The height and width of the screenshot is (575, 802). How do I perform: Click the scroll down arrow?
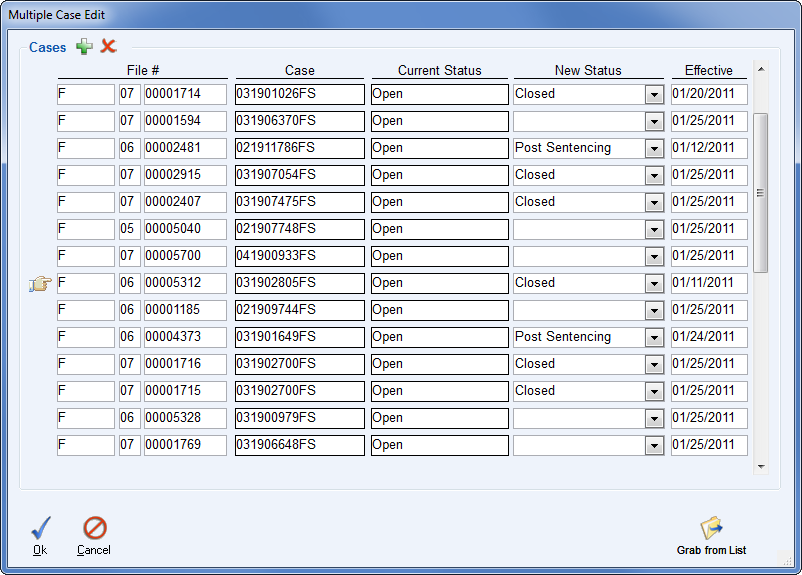tap(761, 467)
